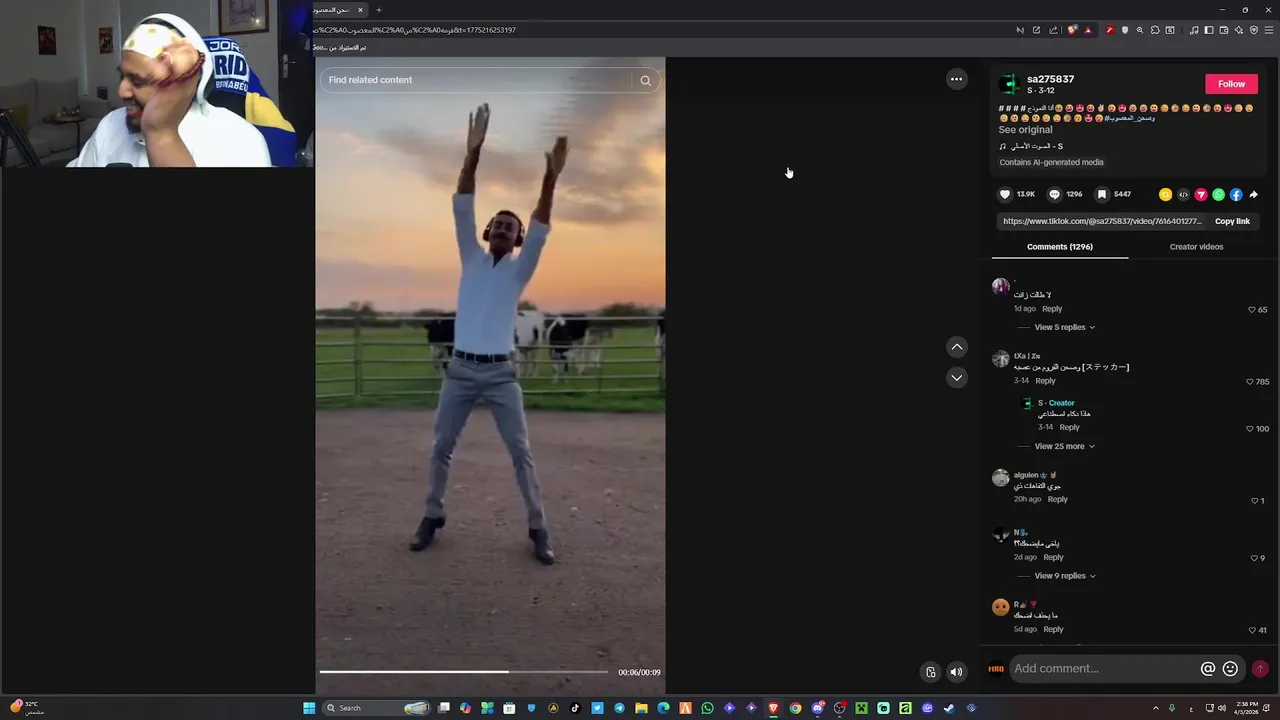Like the comment showing 9 likes
The height and width of the screenshot is (720, 1280).
1254,558
